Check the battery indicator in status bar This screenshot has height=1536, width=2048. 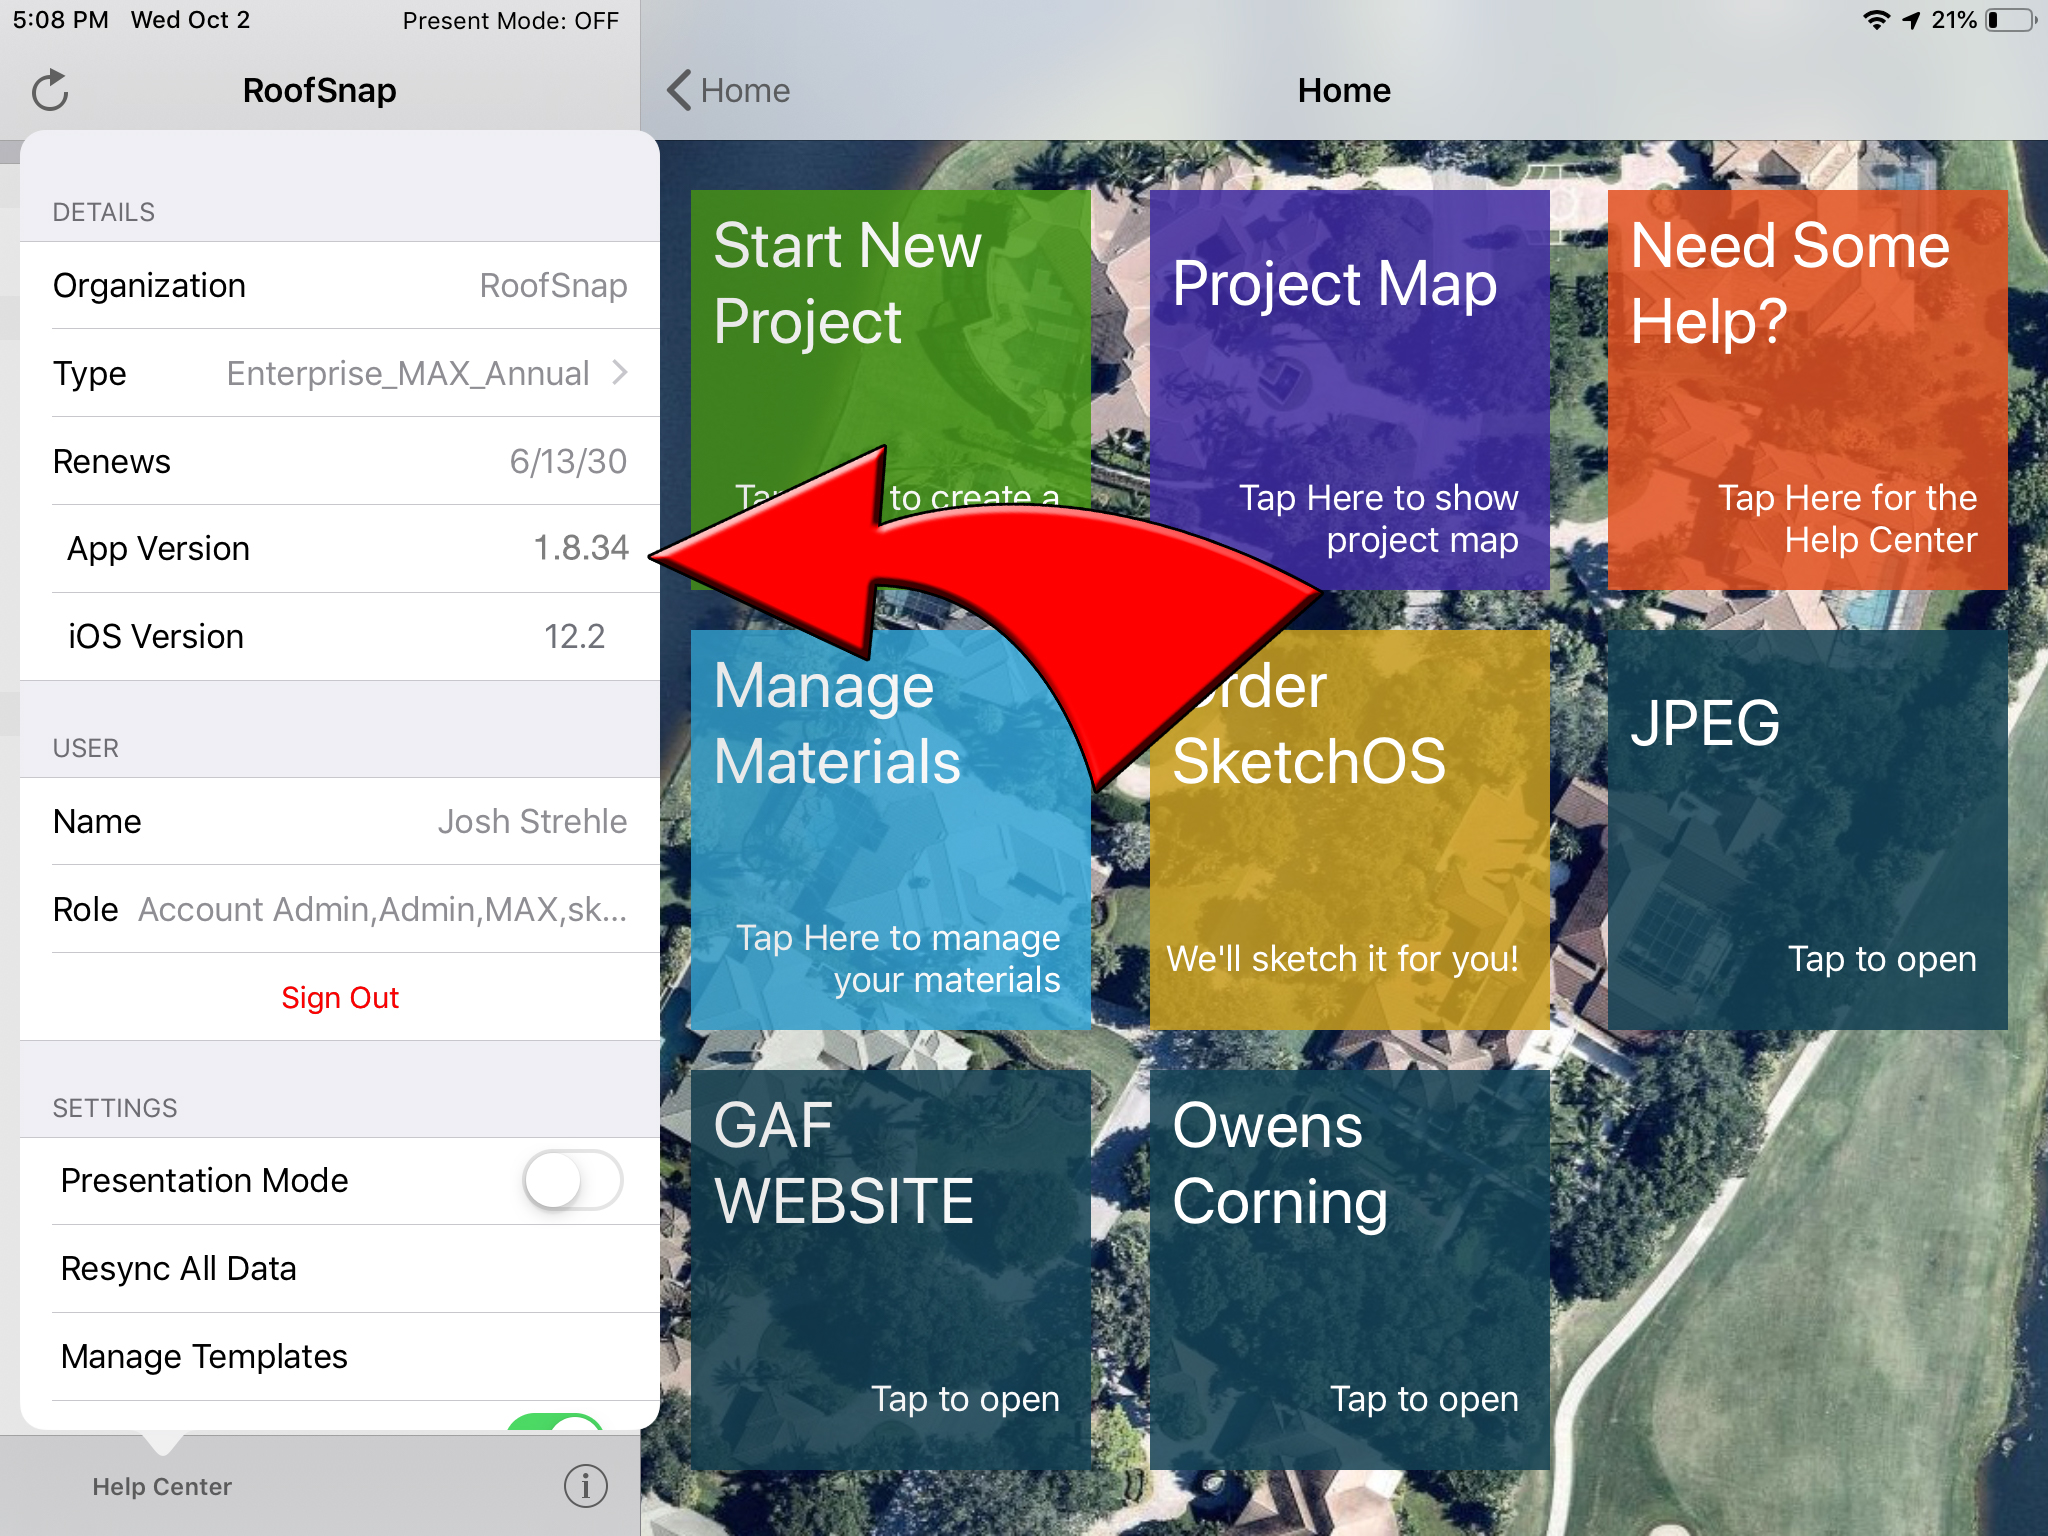2010,20
